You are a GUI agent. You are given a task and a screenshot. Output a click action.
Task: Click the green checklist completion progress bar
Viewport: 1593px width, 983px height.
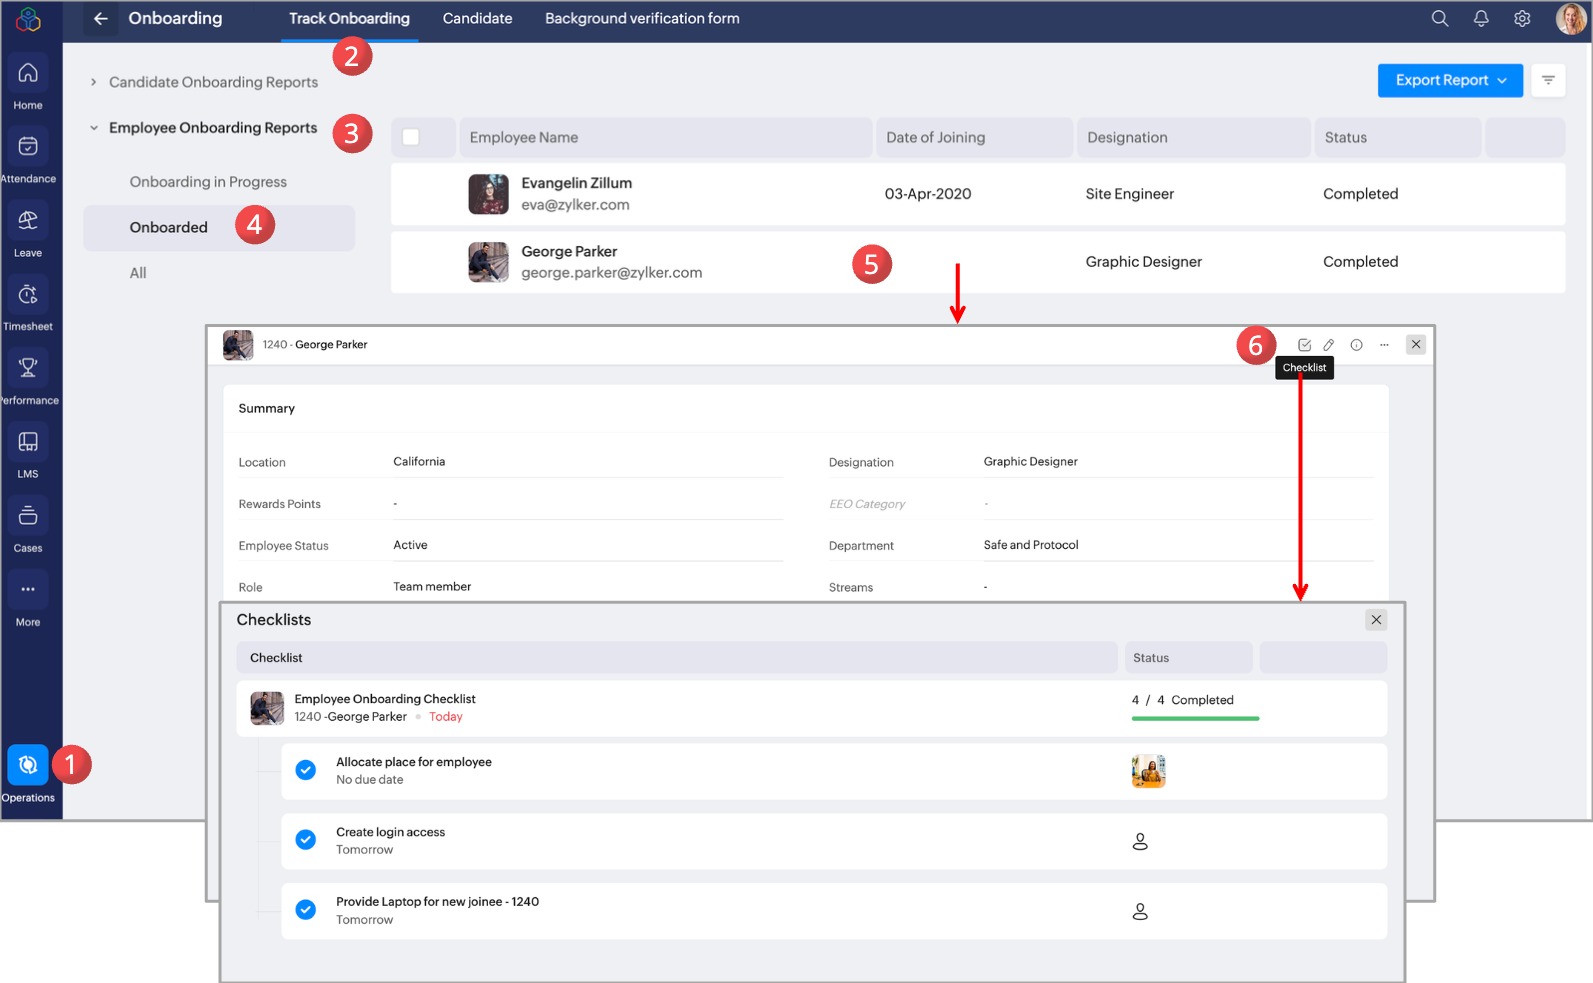1195,718
